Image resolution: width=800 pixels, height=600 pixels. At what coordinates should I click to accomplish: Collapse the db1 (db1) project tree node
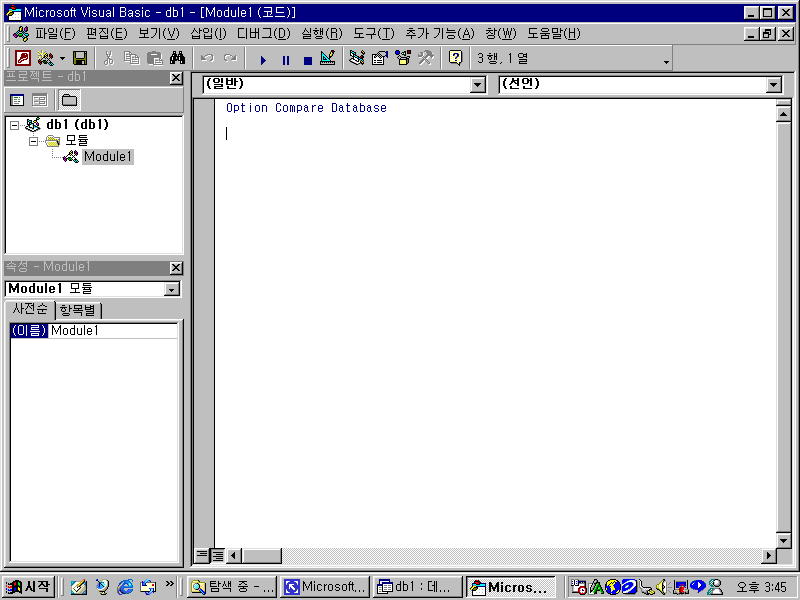coord(14,125)
